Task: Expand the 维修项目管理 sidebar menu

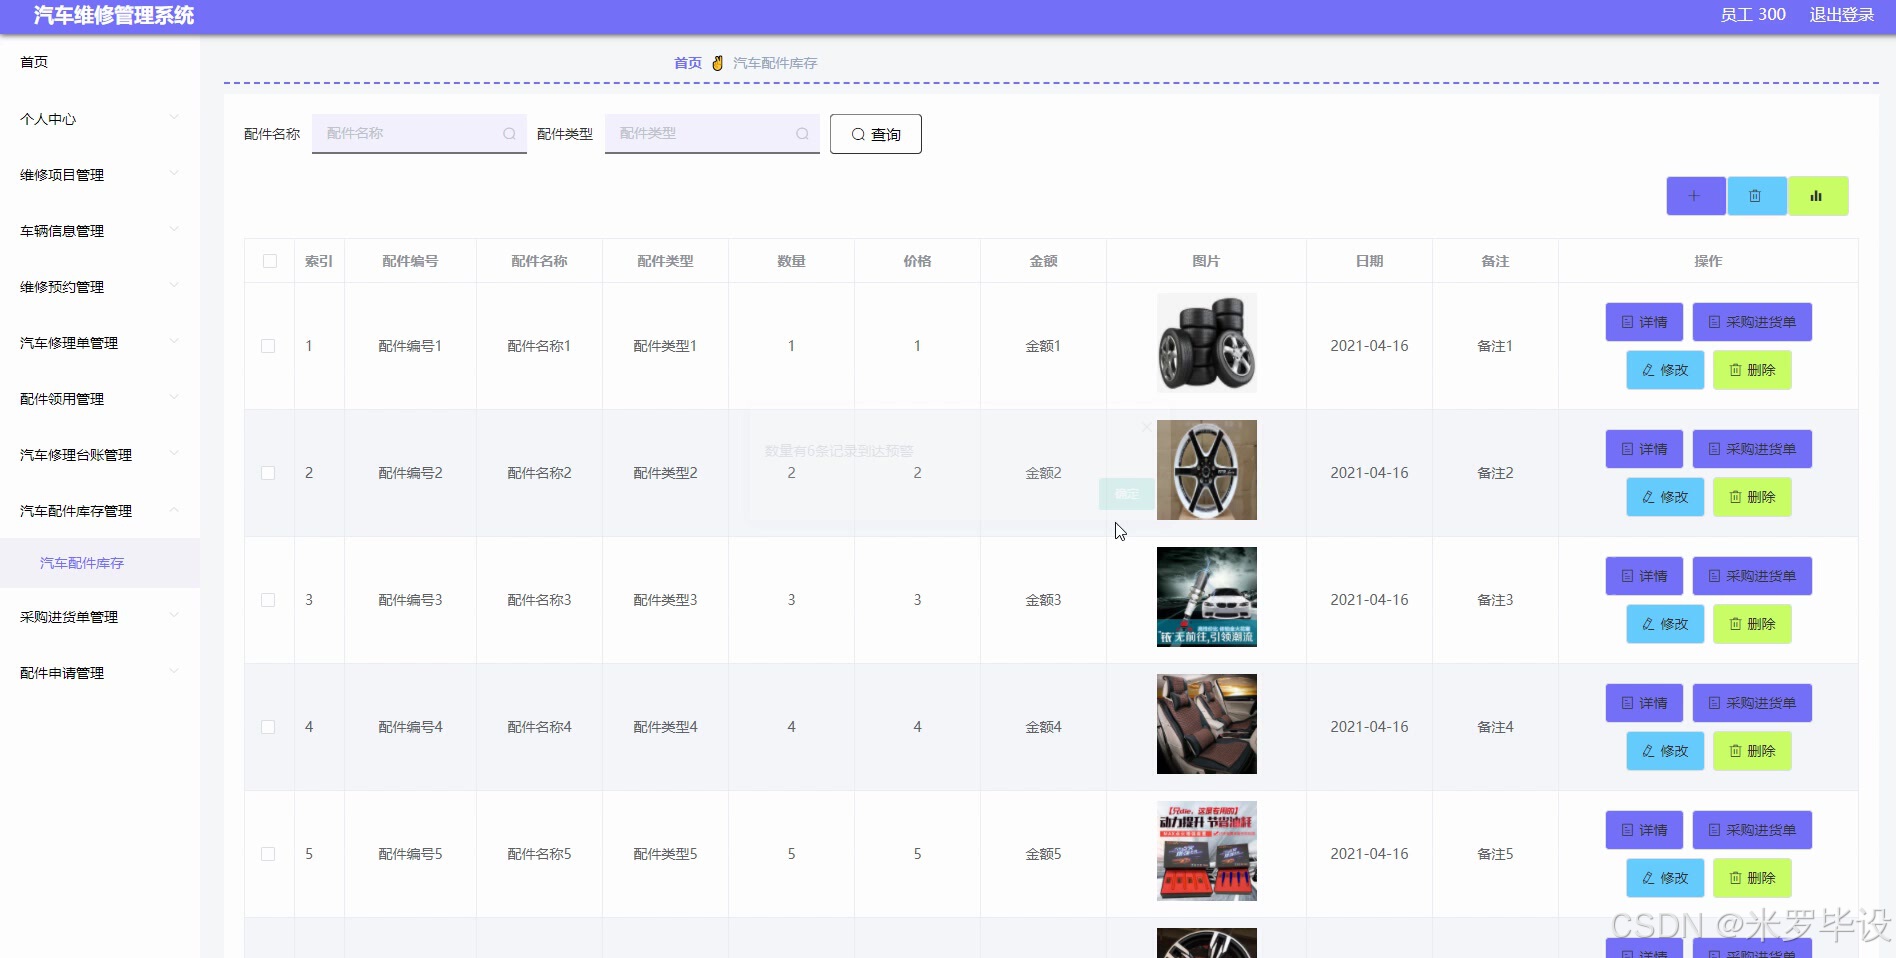Action: (100, 175)
